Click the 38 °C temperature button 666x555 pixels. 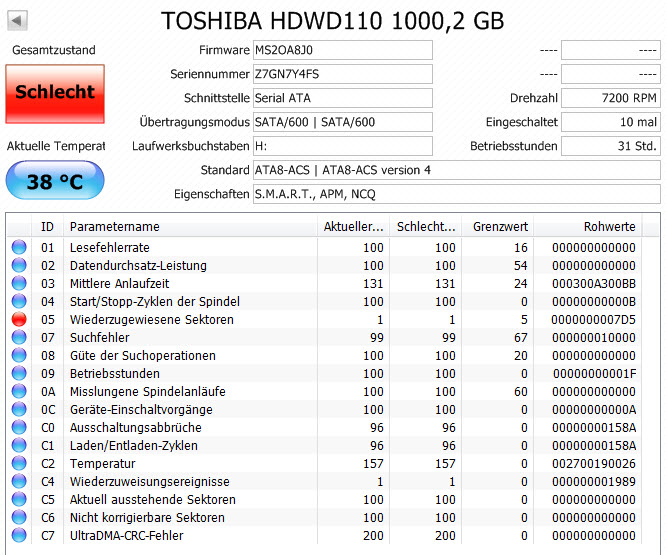(x=55, y=180)
